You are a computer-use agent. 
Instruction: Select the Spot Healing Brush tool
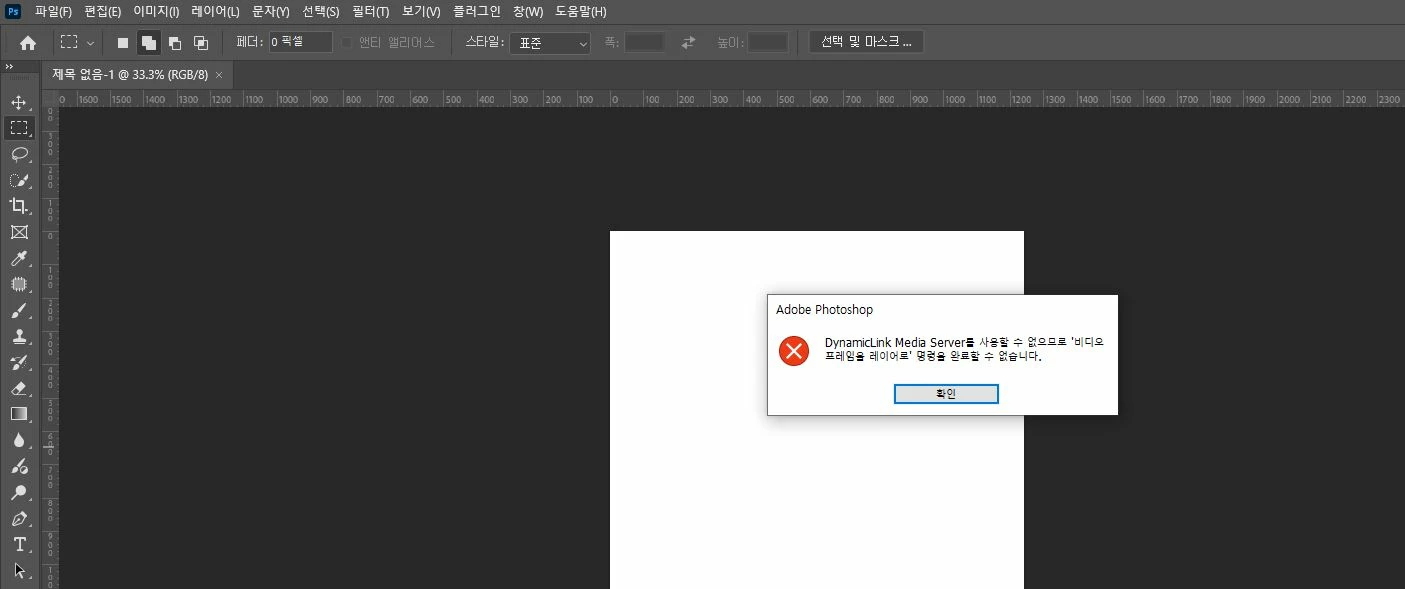tap(19, 284)
